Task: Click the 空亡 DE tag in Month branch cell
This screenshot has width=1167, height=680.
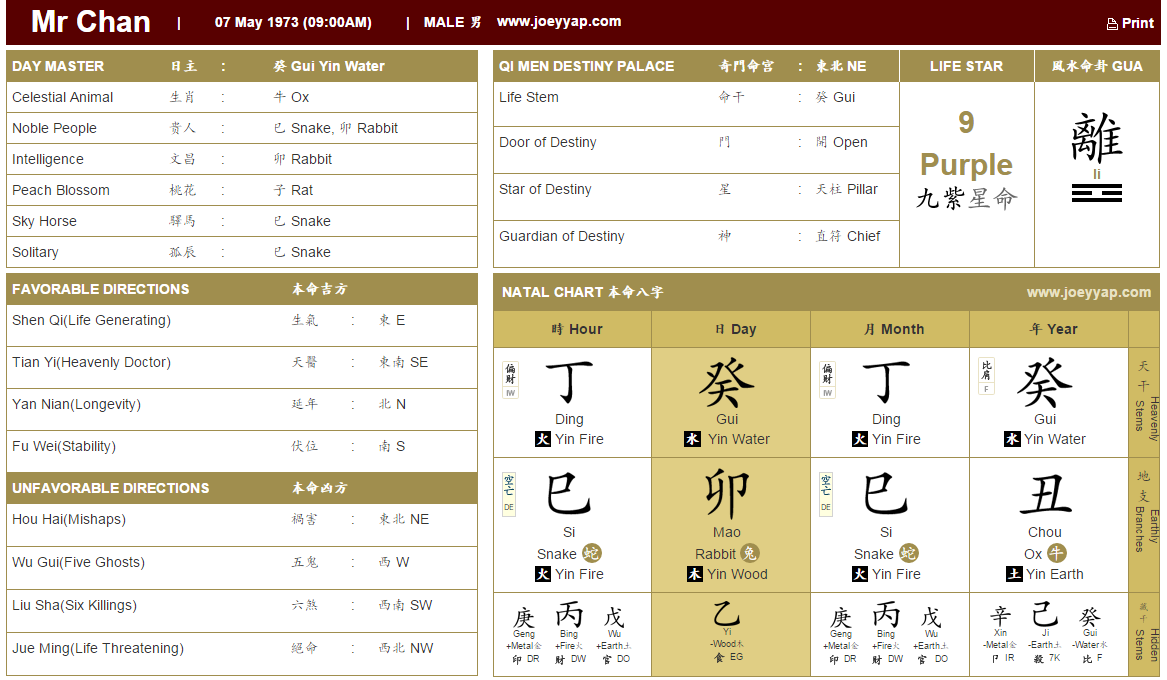Action: coord(826,493)
